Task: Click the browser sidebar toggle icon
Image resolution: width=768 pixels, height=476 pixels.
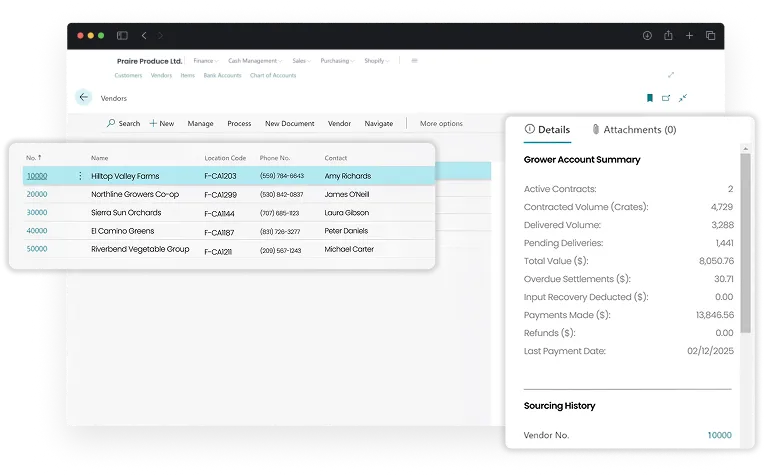Action: [122, 36]
